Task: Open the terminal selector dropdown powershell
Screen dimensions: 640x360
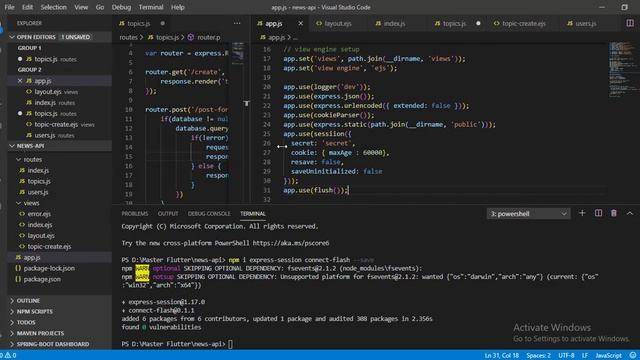Action: 528,214
